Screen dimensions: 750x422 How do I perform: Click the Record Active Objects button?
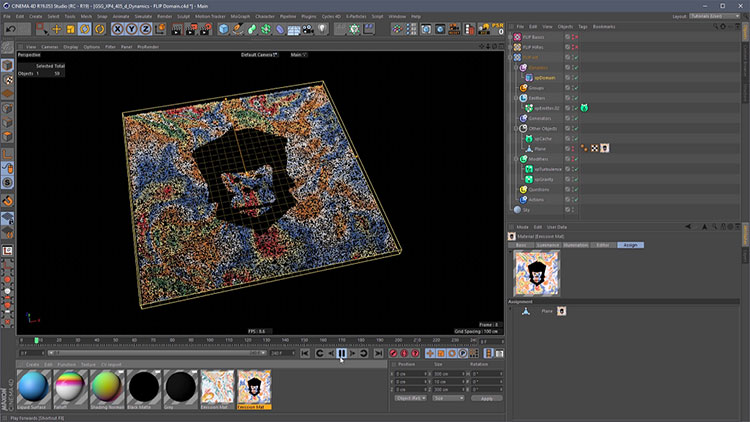click(393, 353)
